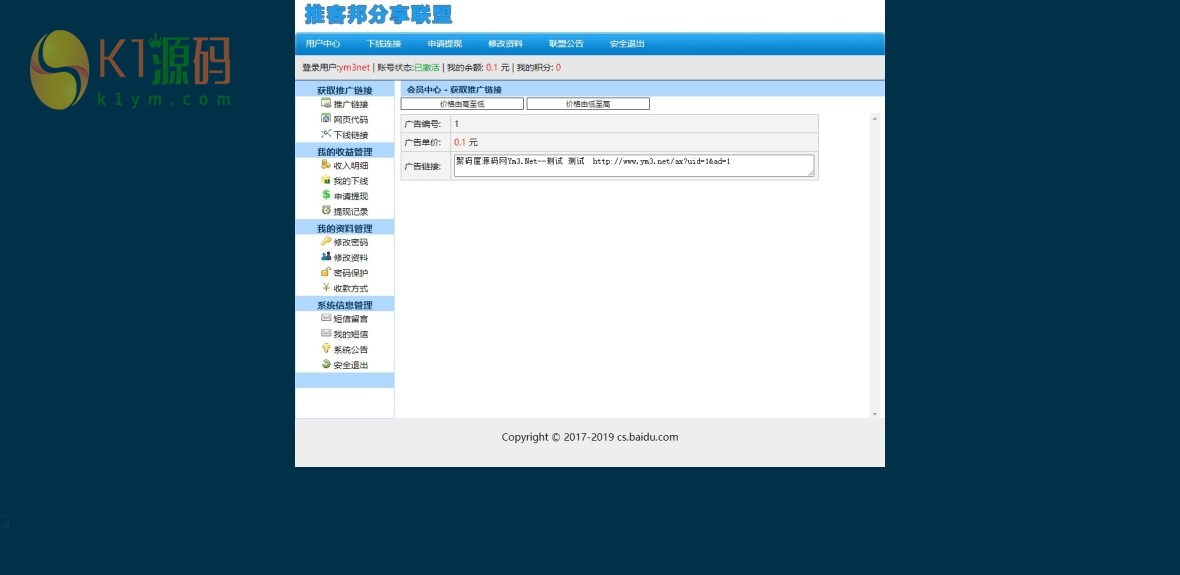
Task: Sort ads with the 价格由低至高 button
Action: [x=588, y=104]
